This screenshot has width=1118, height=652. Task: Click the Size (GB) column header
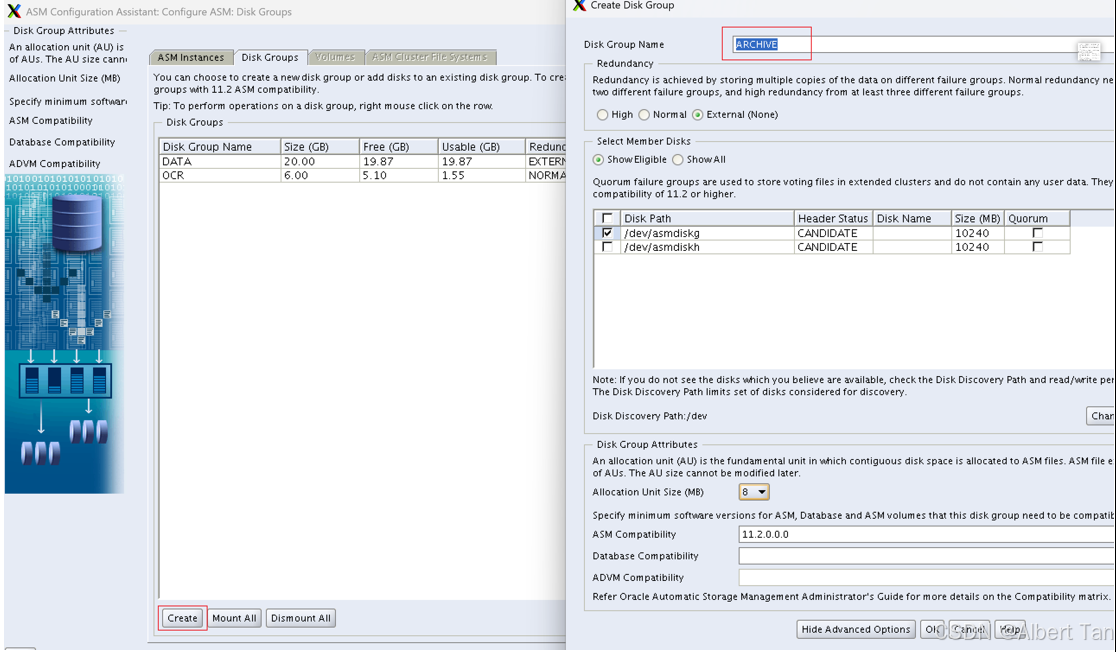(320, 147)
